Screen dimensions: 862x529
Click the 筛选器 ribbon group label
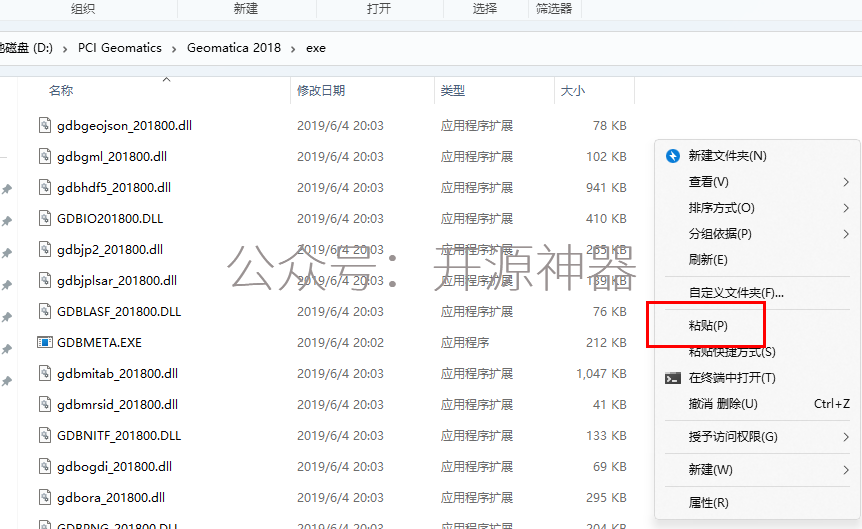click(x=554, y=9)
